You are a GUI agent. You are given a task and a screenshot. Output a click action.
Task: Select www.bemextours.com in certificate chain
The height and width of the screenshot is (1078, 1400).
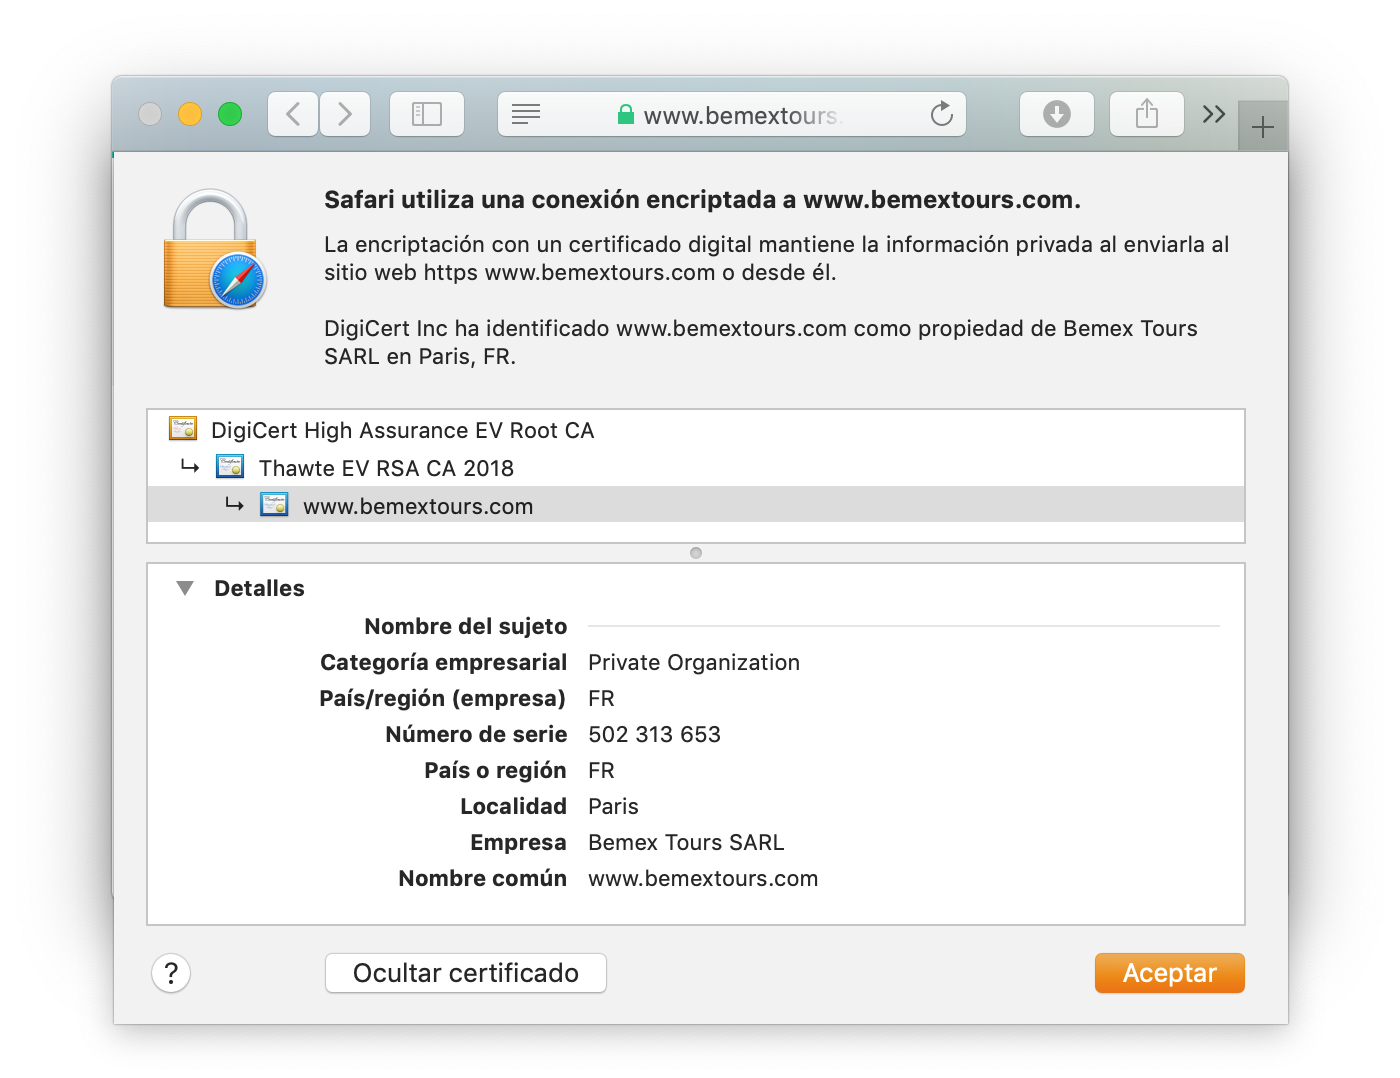pos(696,505)
